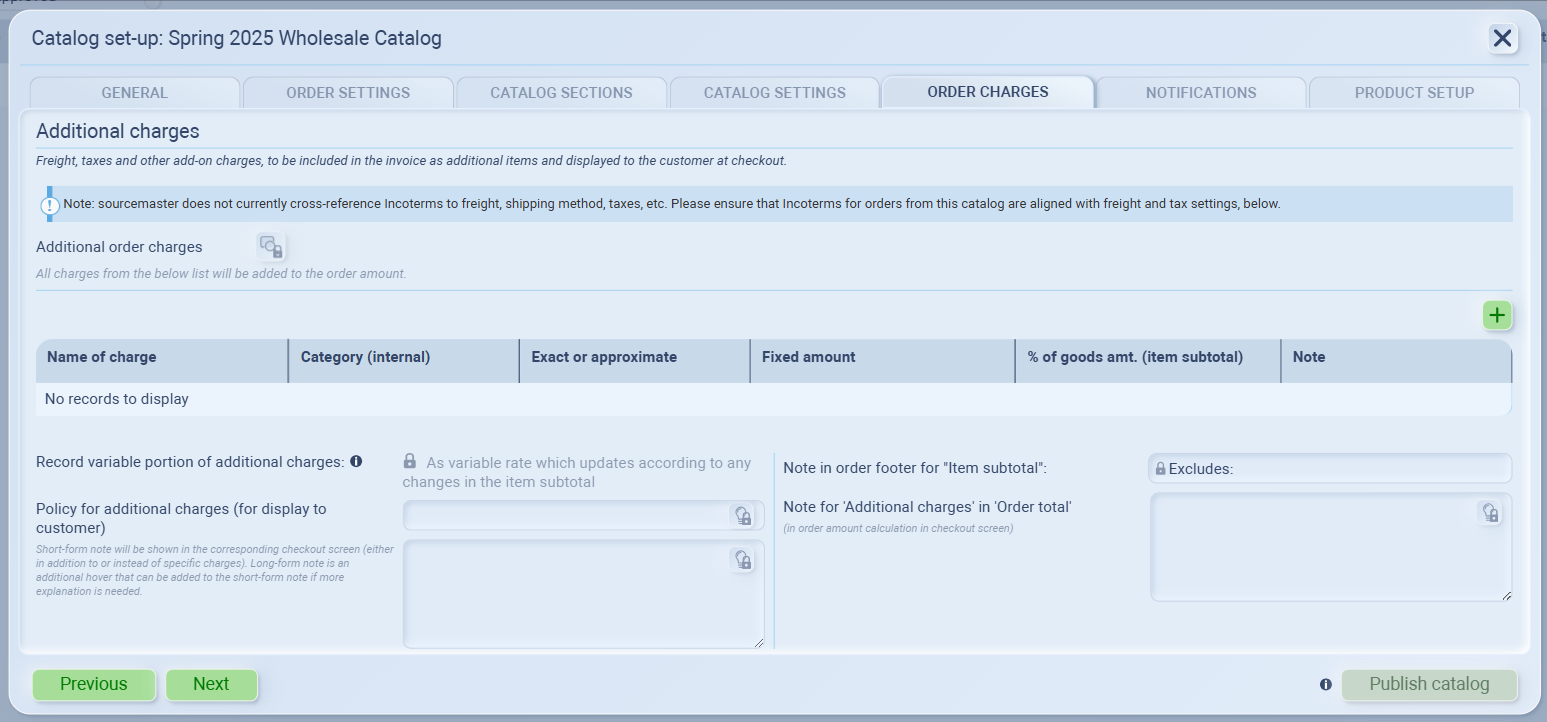Open the Order Settings tab

348,93
